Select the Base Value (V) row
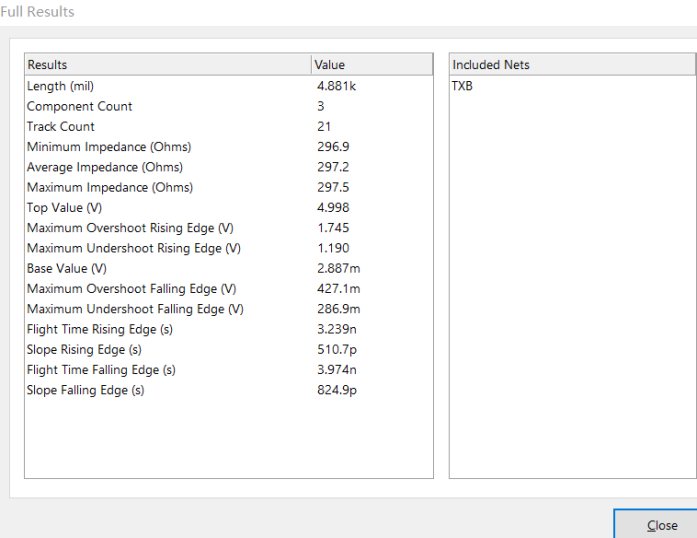The width and height of the screenshot is (697, 538). [229, 269]
